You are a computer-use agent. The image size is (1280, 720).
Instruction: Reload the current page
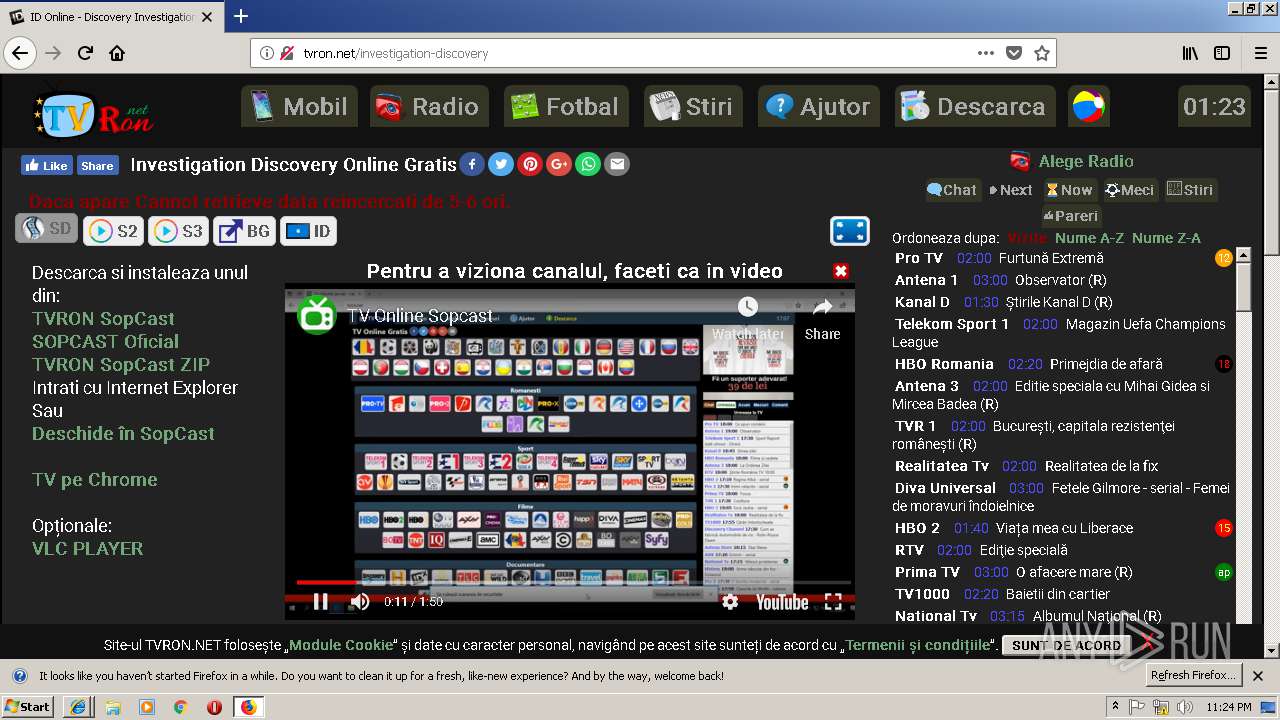[x=85, y=53]
